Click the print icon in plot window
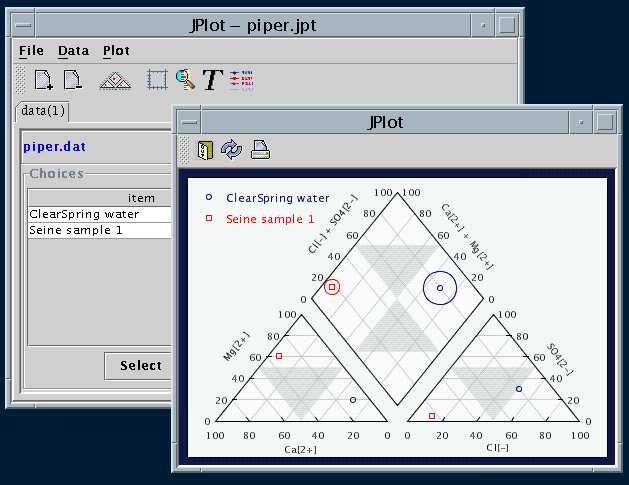 [260, 150]
